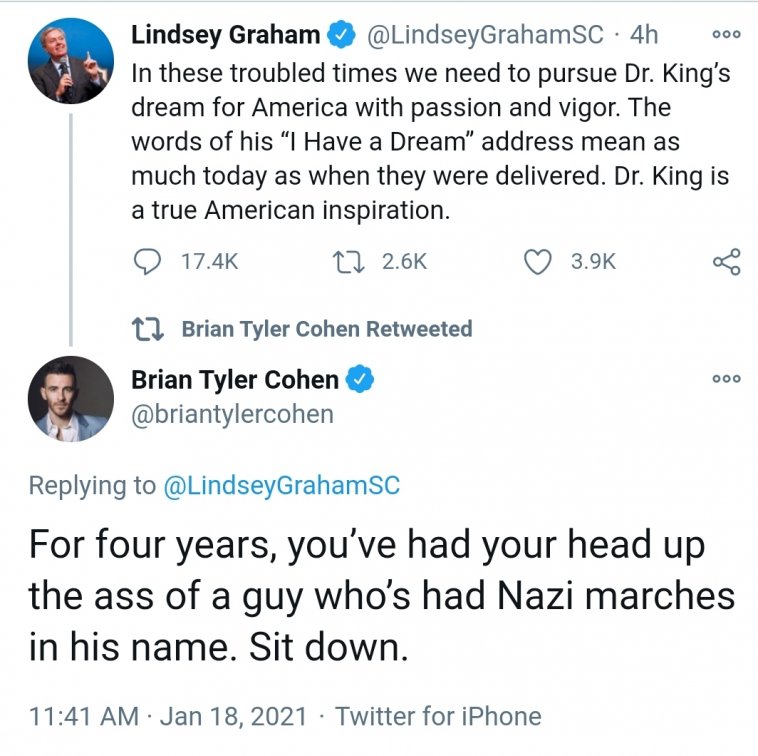Click the Brian Tyler Cohen display name
The width and height of the screenshot is (758, 756).
tap(235, 380)
